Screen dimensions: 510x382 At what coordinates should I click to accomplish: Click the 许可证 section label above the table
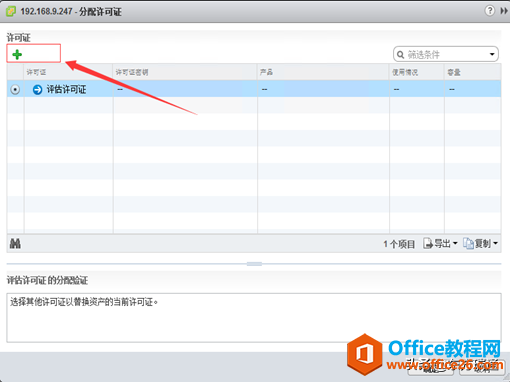click(x=18, y=38)
